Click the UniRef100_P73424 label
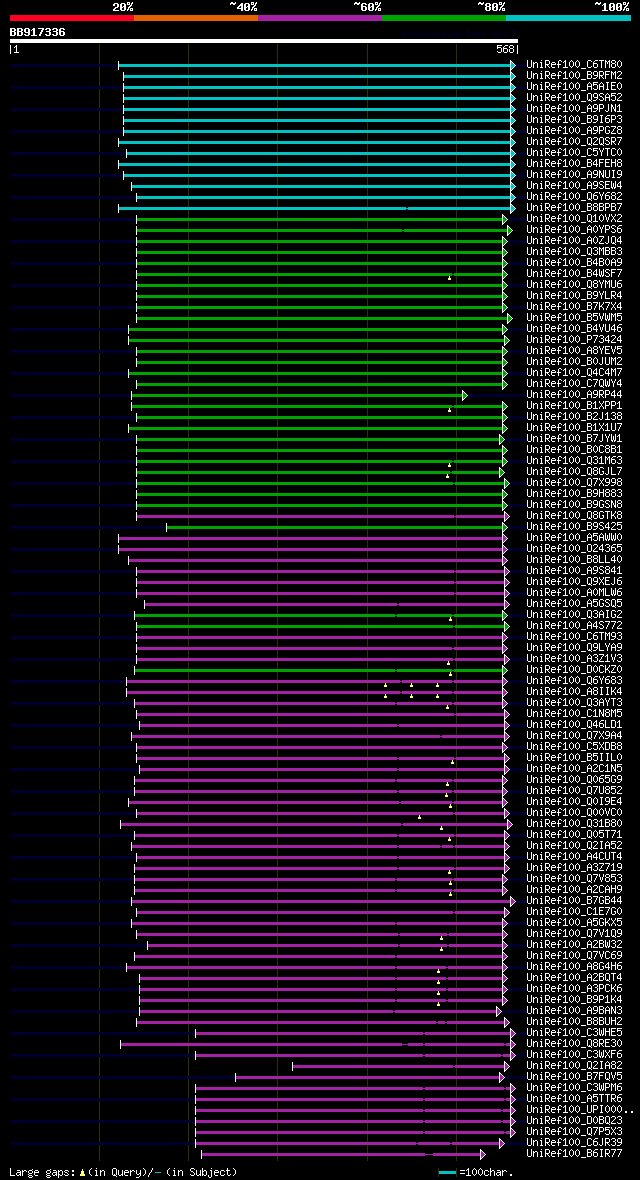 (574, 339)
